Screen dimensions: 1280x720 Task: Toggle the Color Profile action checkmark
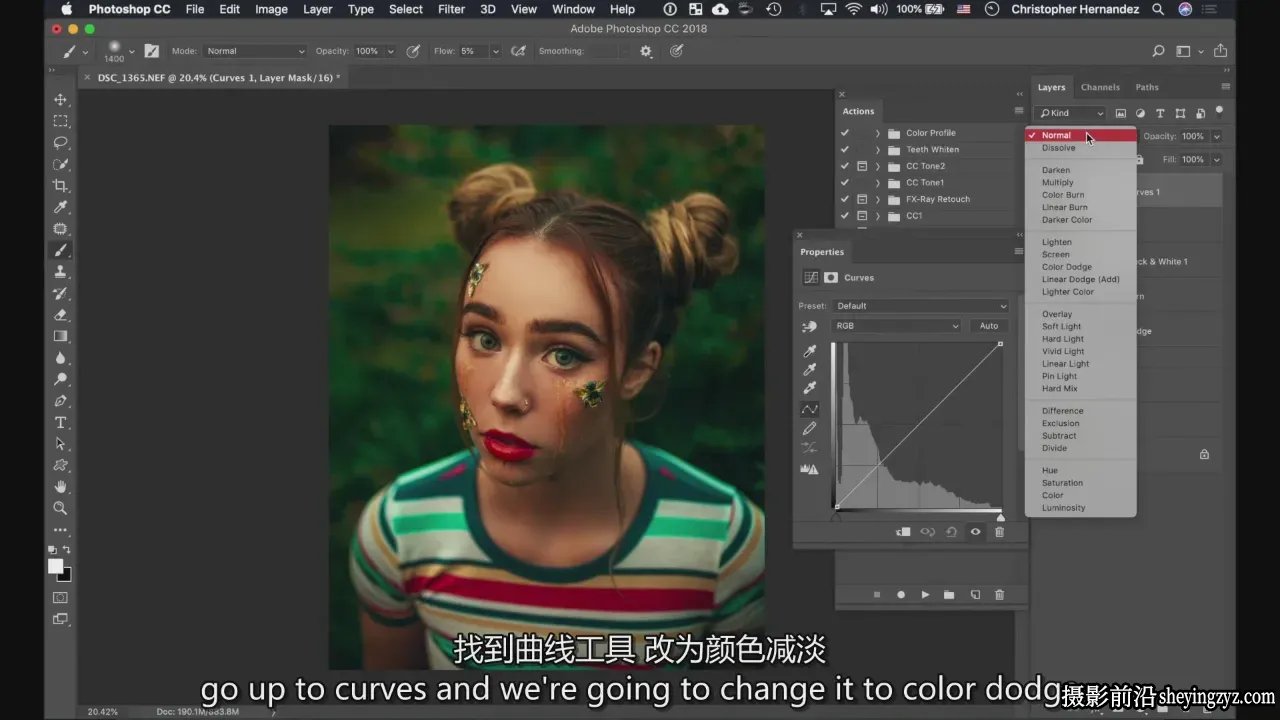[x=845, y=133]
